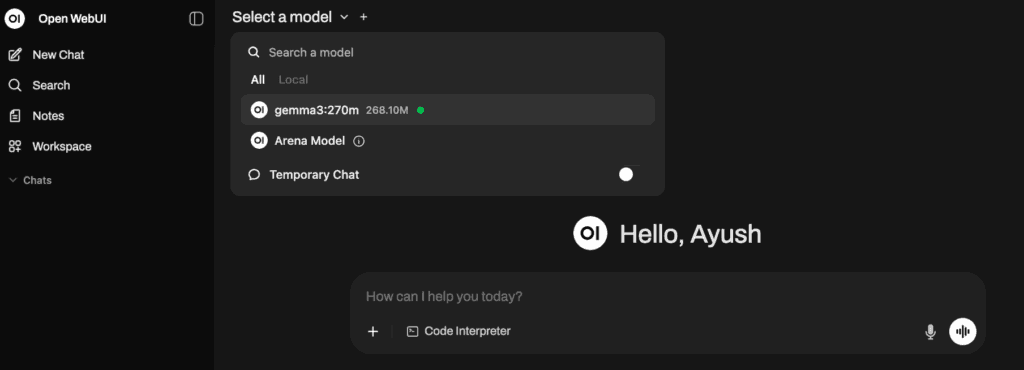Click the New Chat pencil icon
1024x370 pixels.
coord(14,55)
